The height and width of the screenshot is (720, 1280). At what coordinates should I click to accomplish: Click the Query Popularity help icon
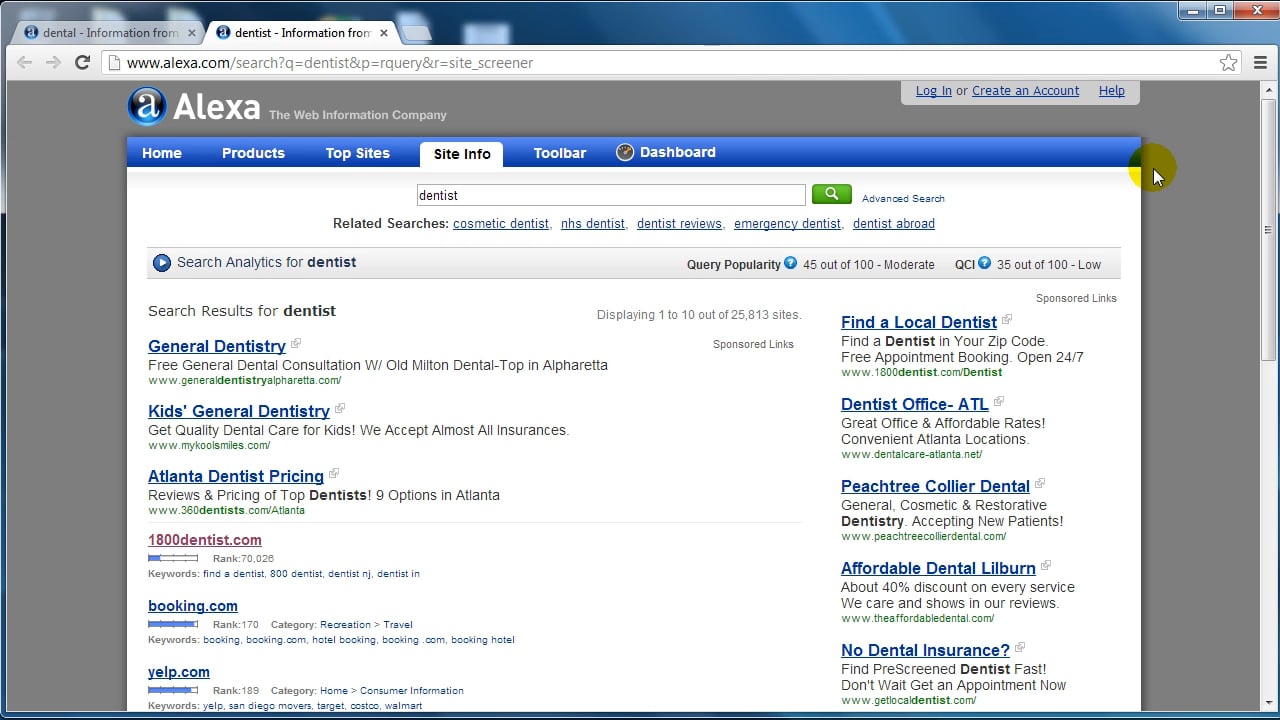tap(791, 263)
